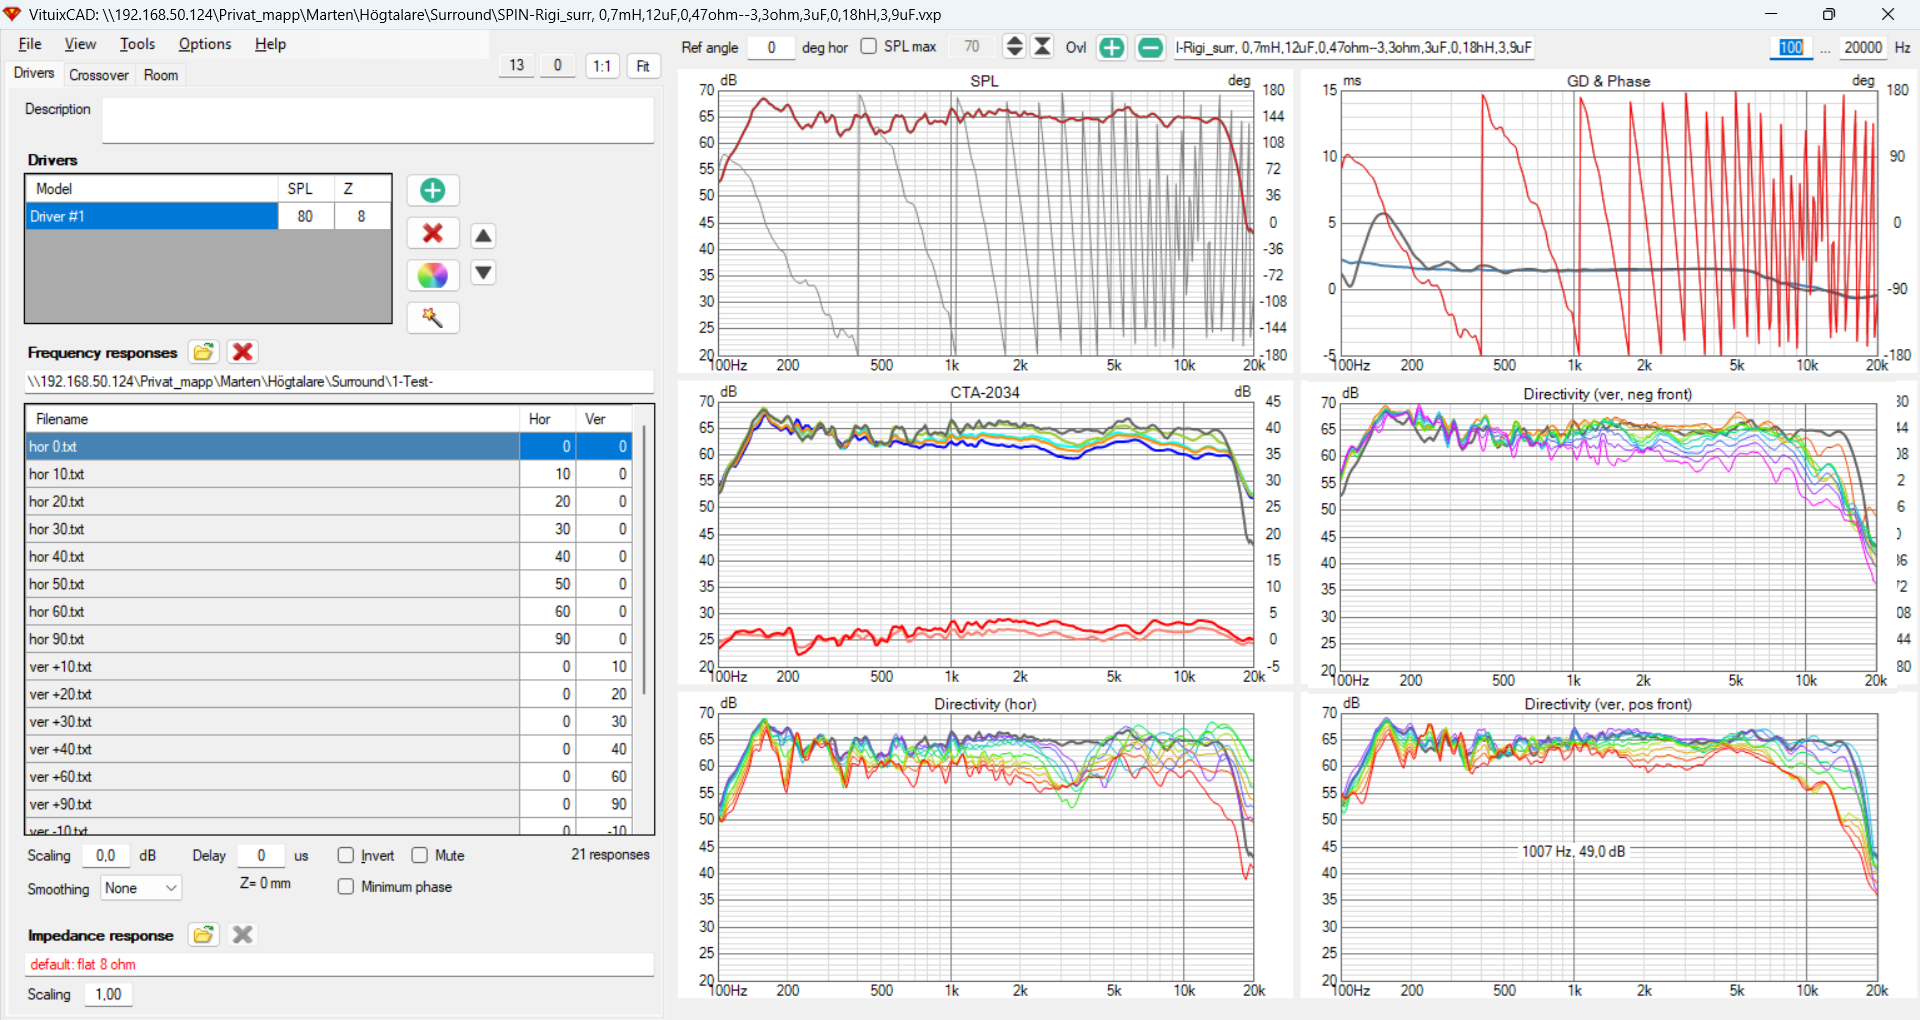Click the CTA-2034 chart

click(x=985, y=533)
